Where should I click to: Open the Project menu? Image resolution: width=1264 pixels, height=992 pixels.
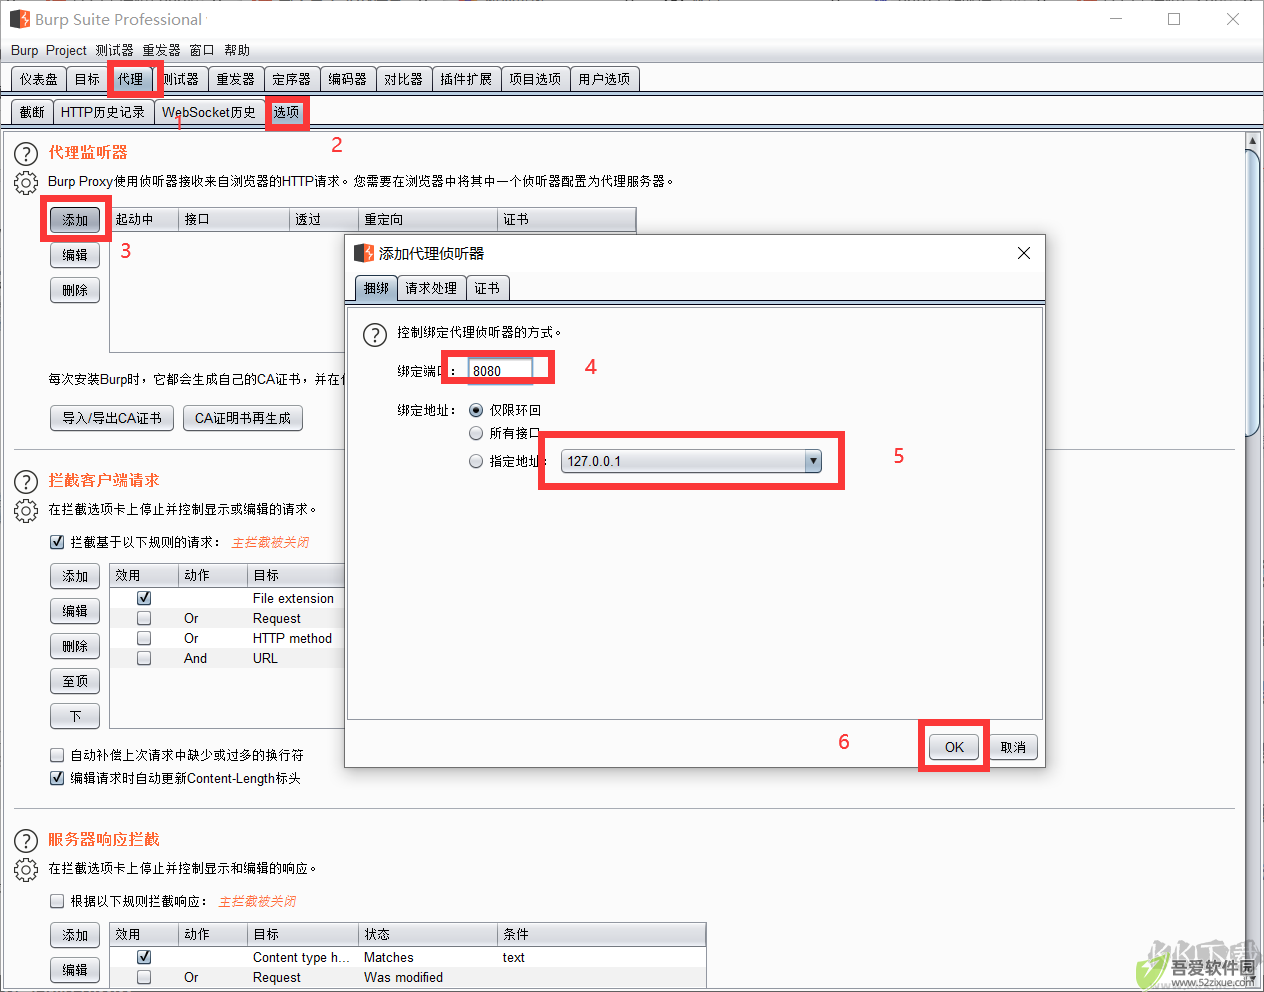66,50
